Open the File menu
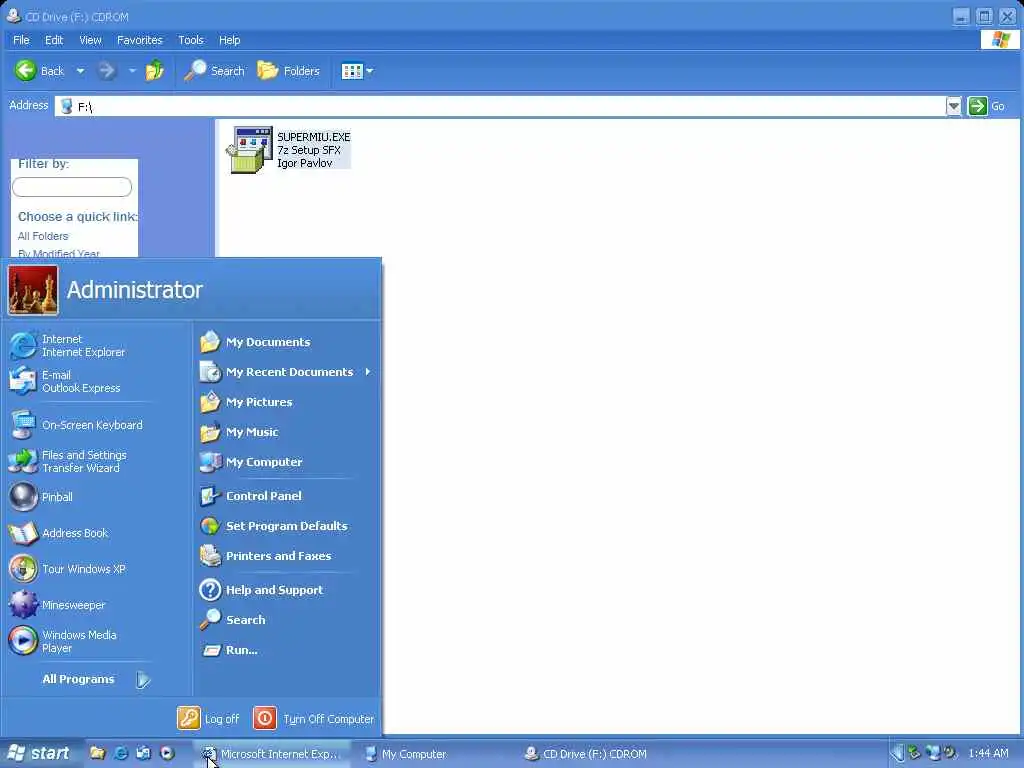 (x=21, y=40)
